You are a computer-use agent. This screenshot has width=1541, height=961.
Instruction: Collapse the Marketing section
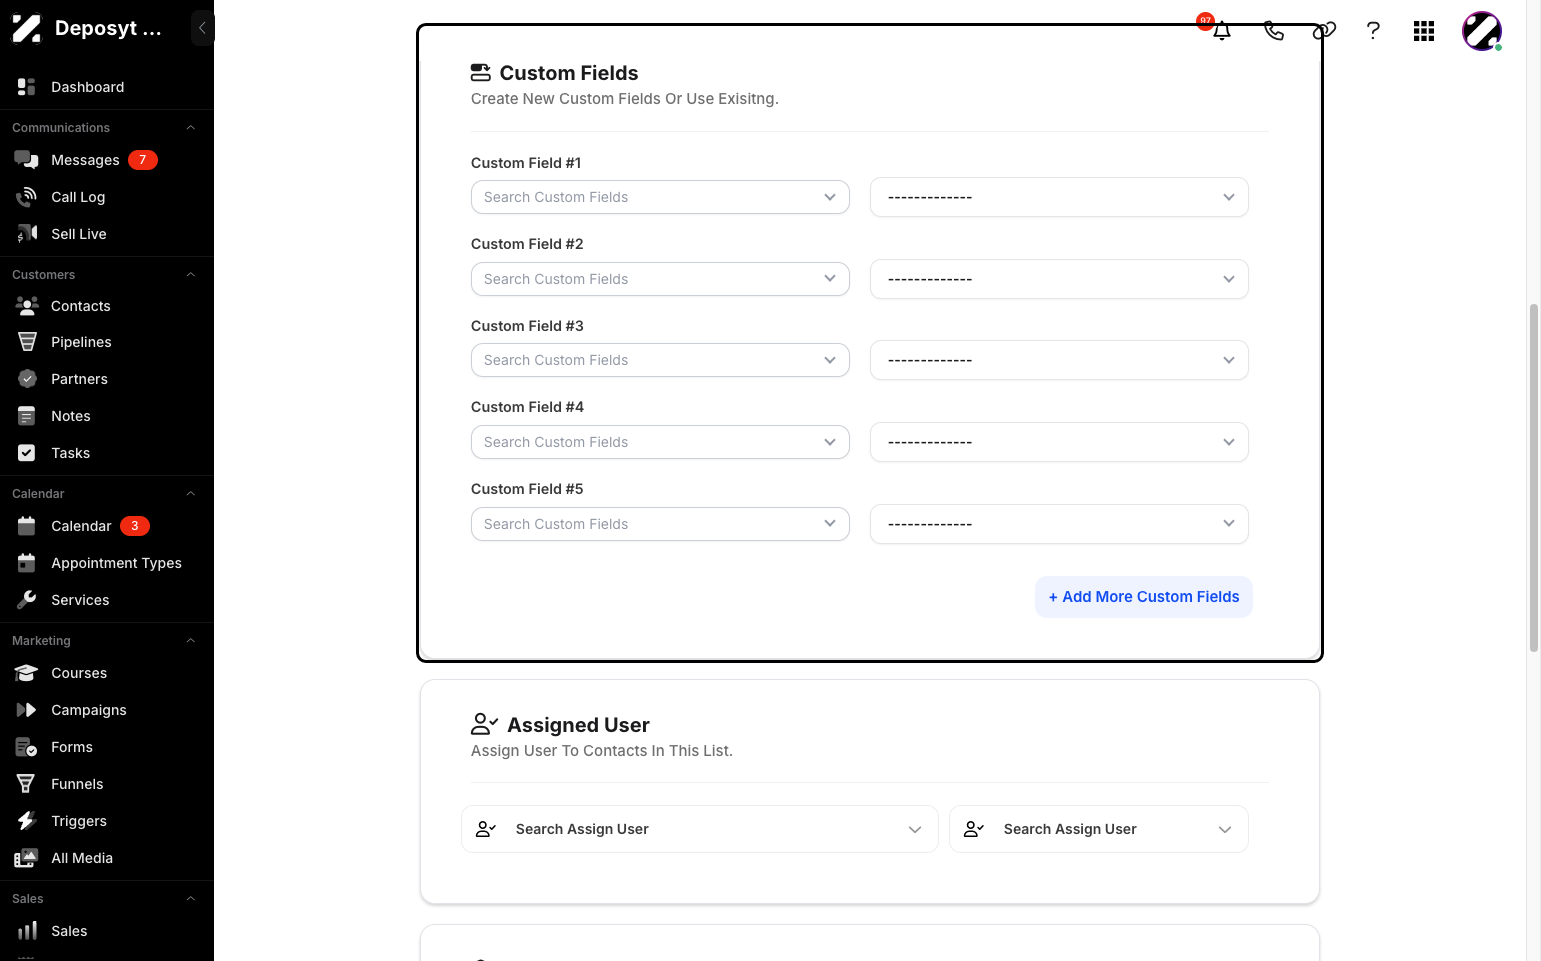[x=191, y=641]
